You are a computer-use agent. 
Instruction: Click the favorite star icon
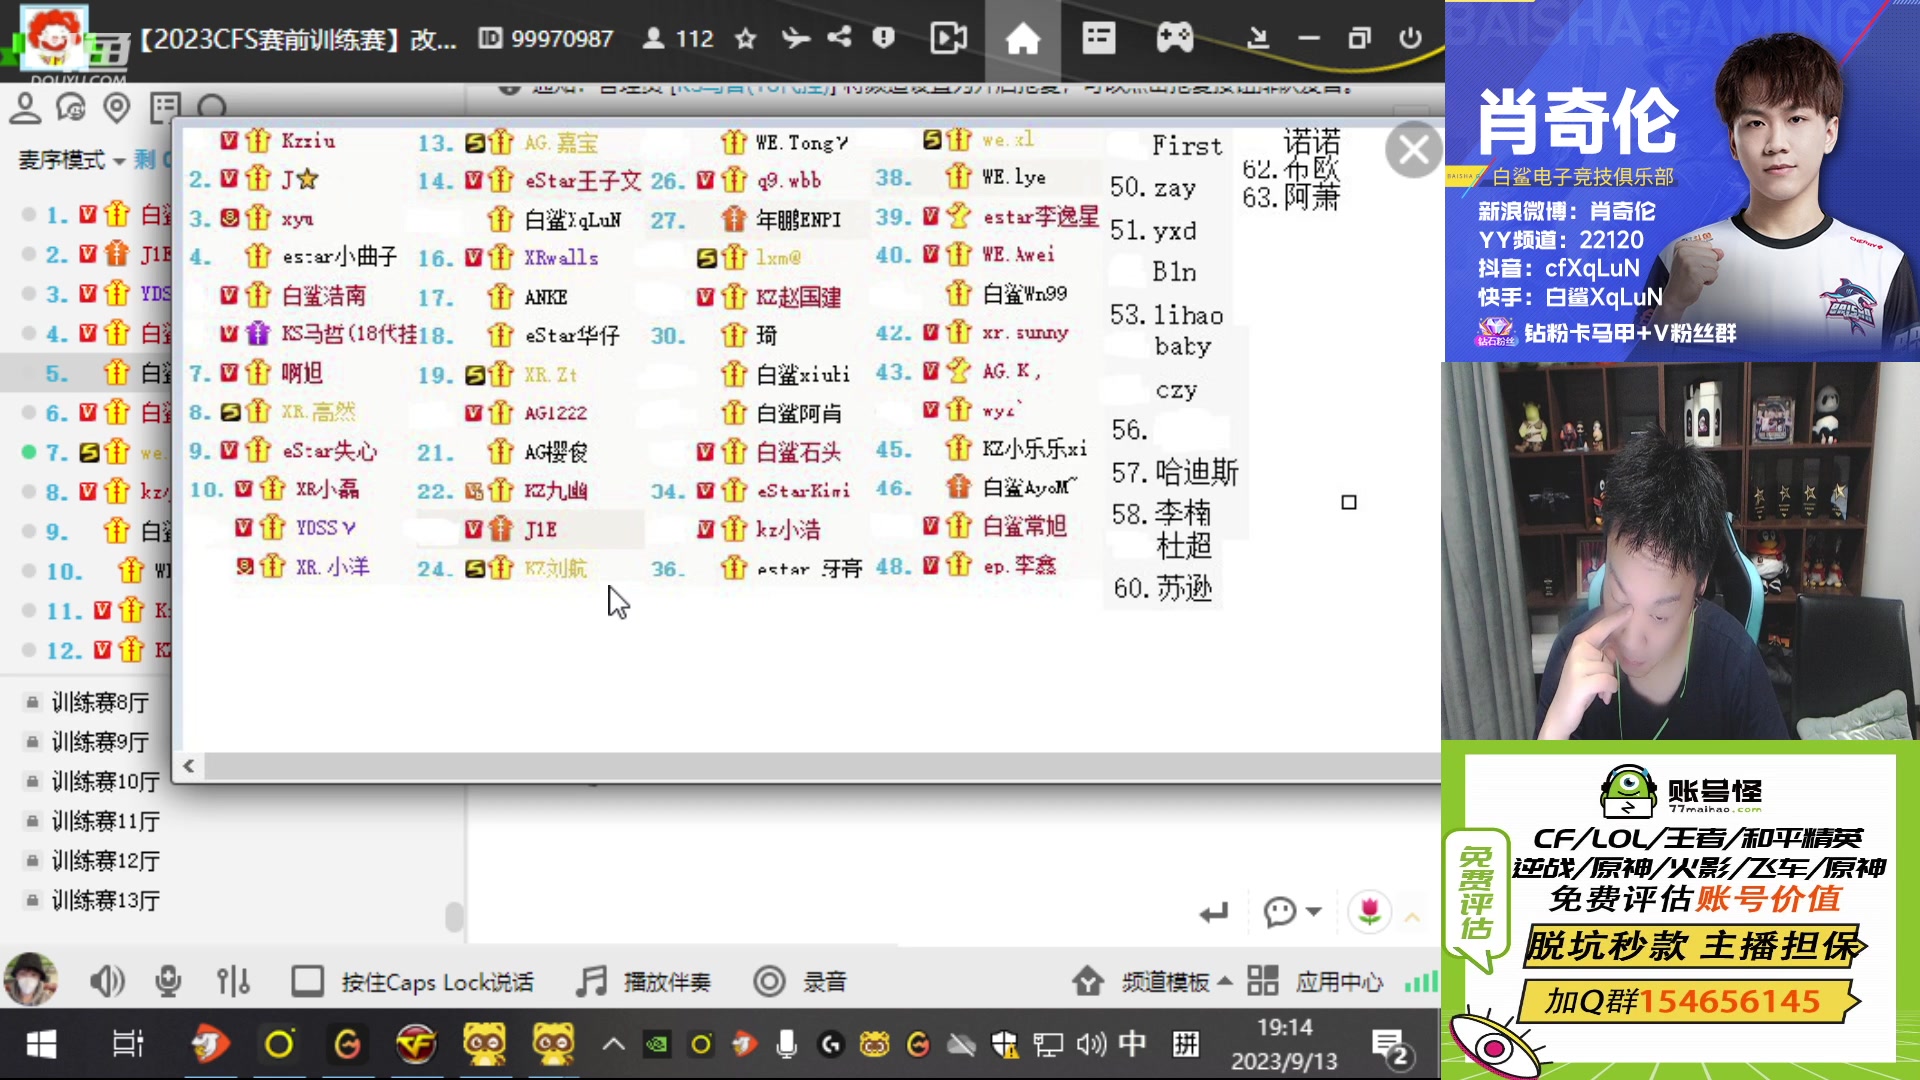pyautogui.click(x=745, y=39)
